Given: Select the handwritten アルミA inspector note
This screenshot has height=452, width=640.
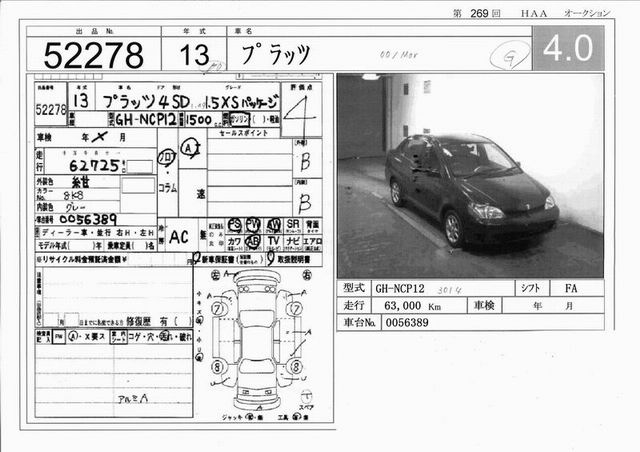Looking at the screenshot, I should (132, 399).
